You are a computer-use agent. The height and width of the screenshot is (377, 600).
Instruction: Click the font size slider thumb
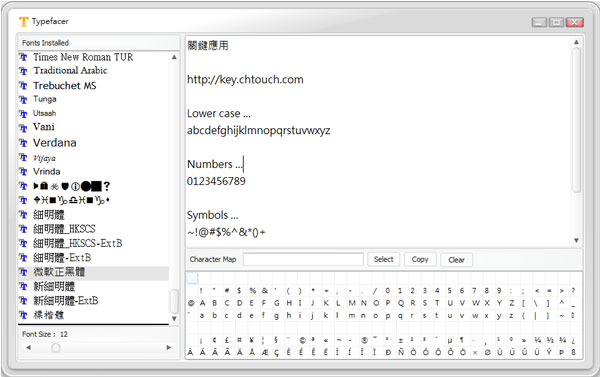pyautogui.click(x=56, y=348)
